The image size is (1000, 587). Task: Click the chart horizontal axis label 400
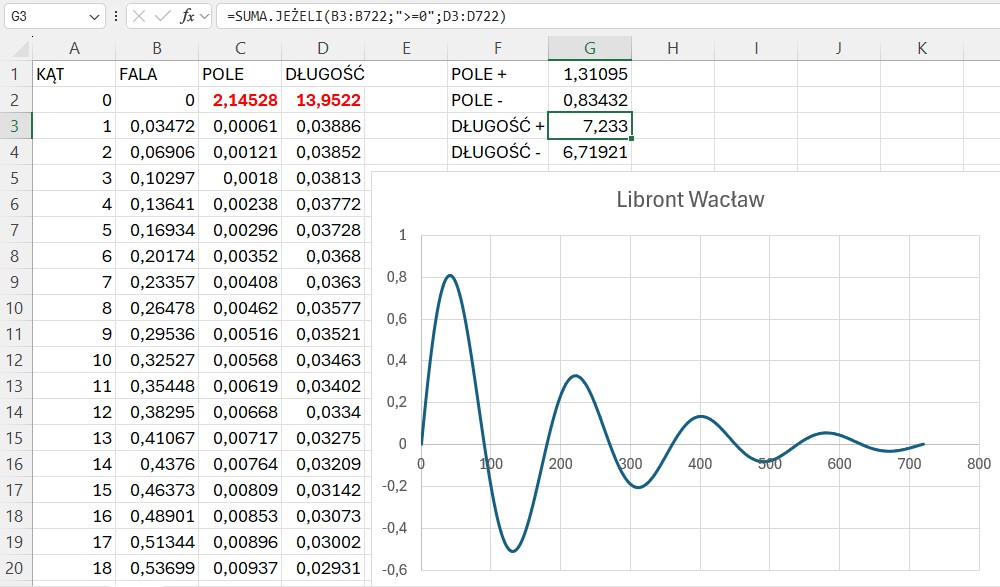pyautogui.click(x=700, y=464)
